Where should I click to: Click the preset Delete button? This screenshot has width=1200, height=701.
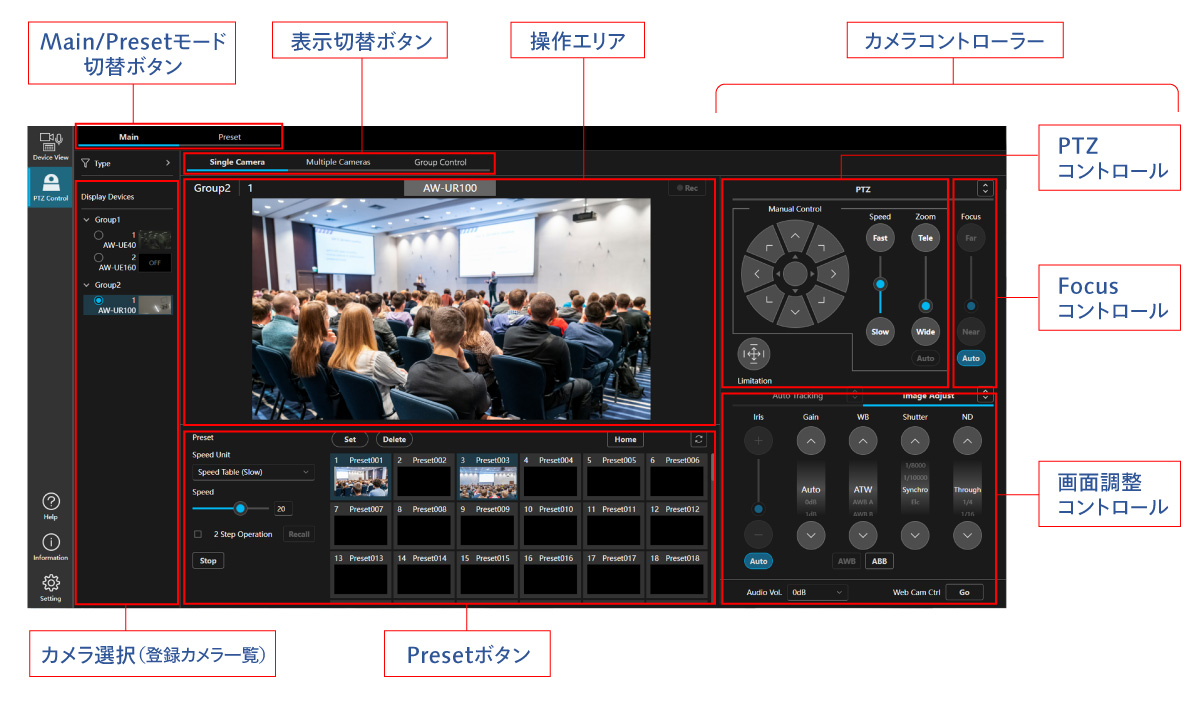(394, 439)
